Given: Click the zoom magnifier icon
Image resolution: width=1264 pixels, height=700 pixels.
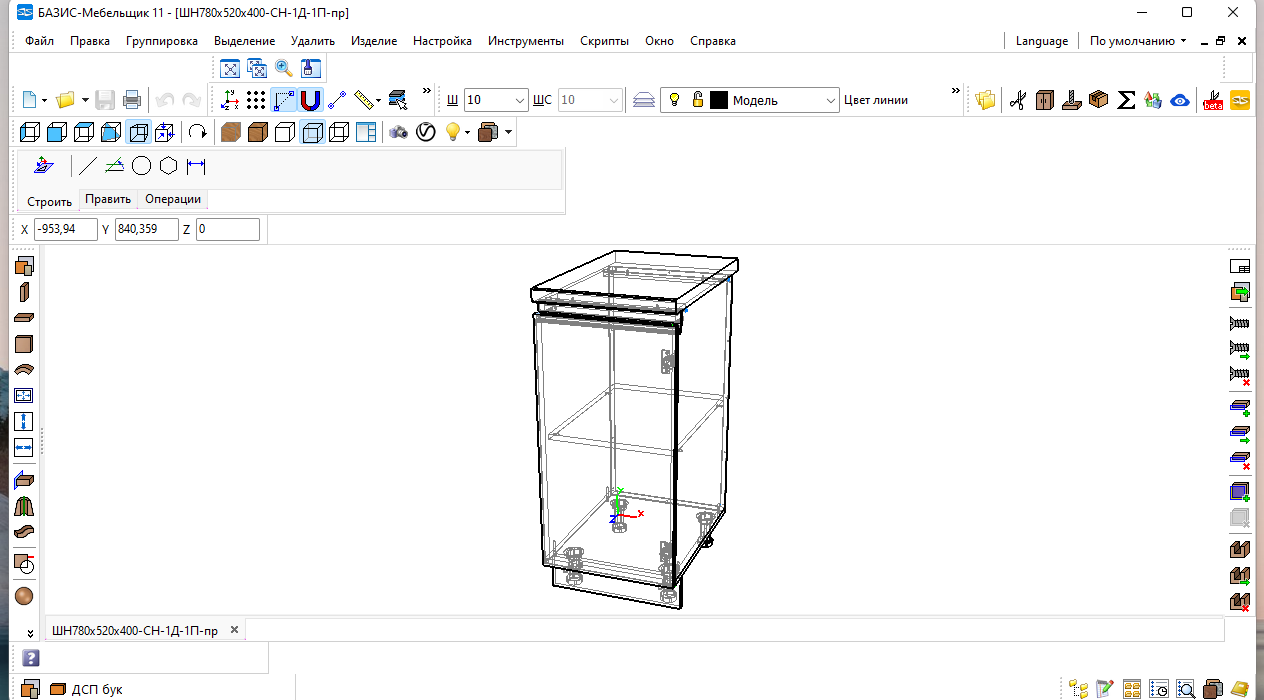Looking at the screenshot, I should pos(284,68).
